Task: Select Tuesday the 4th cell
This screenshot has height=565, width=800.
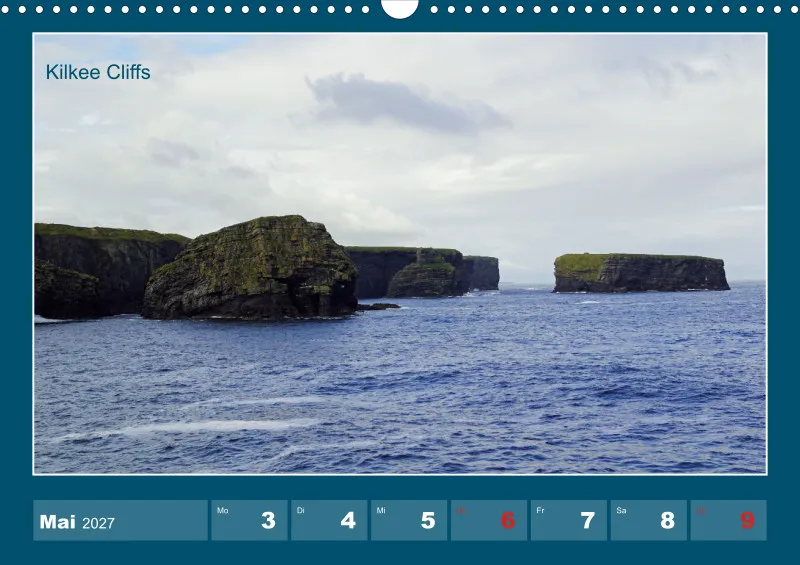Action: tap(329, 520)
